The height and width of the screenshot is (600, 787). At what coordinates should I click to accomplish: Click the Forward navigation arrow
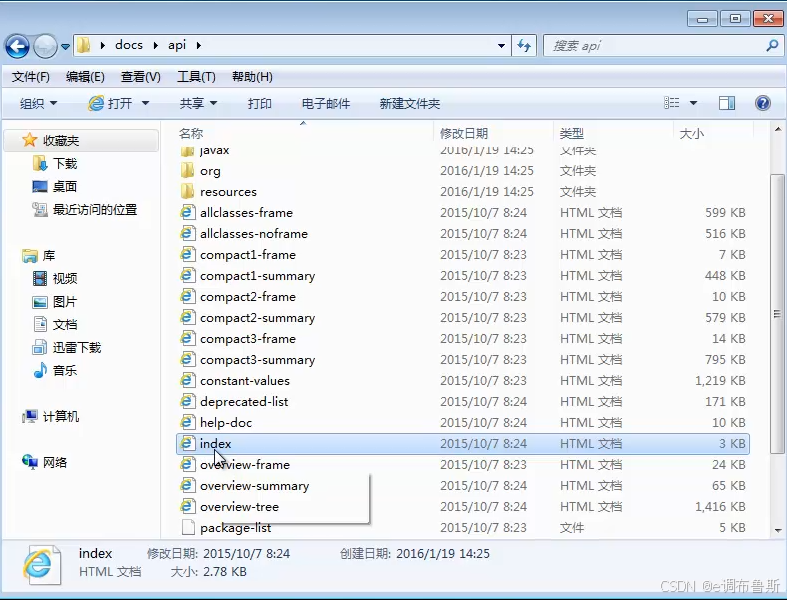45,46
